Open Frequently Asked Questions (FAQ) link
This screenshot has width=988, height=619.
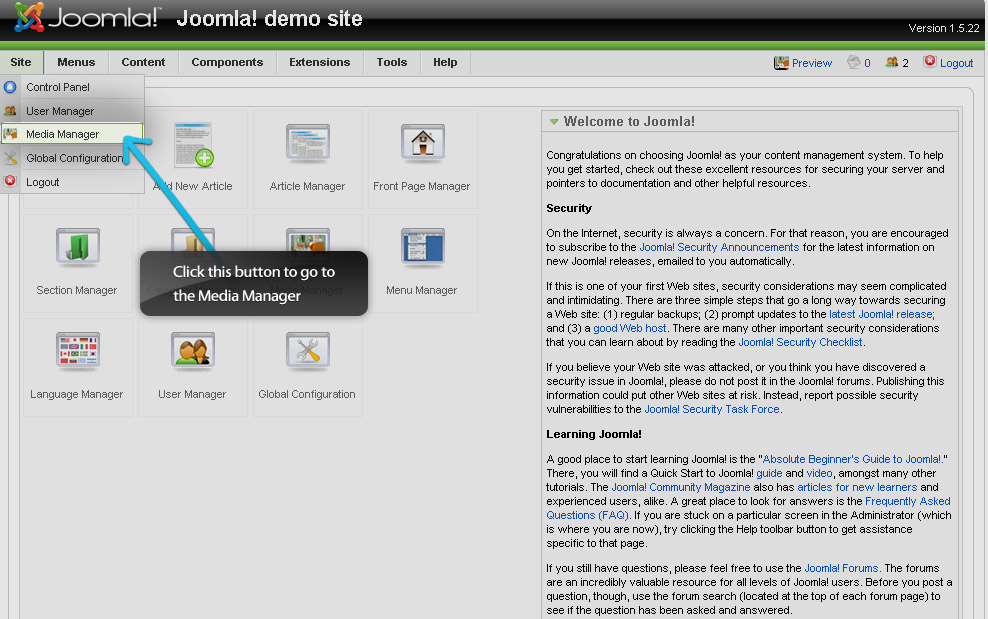[749, 508]
